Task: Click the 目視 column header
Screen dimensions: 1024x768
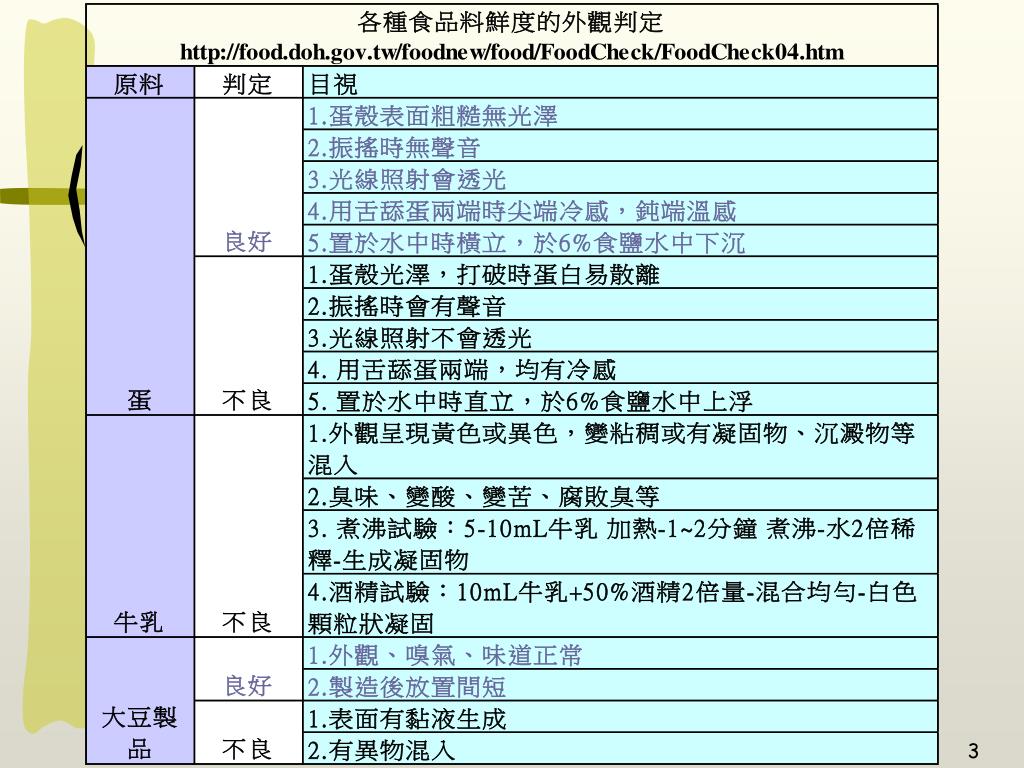Action: [x=620, y=83]
